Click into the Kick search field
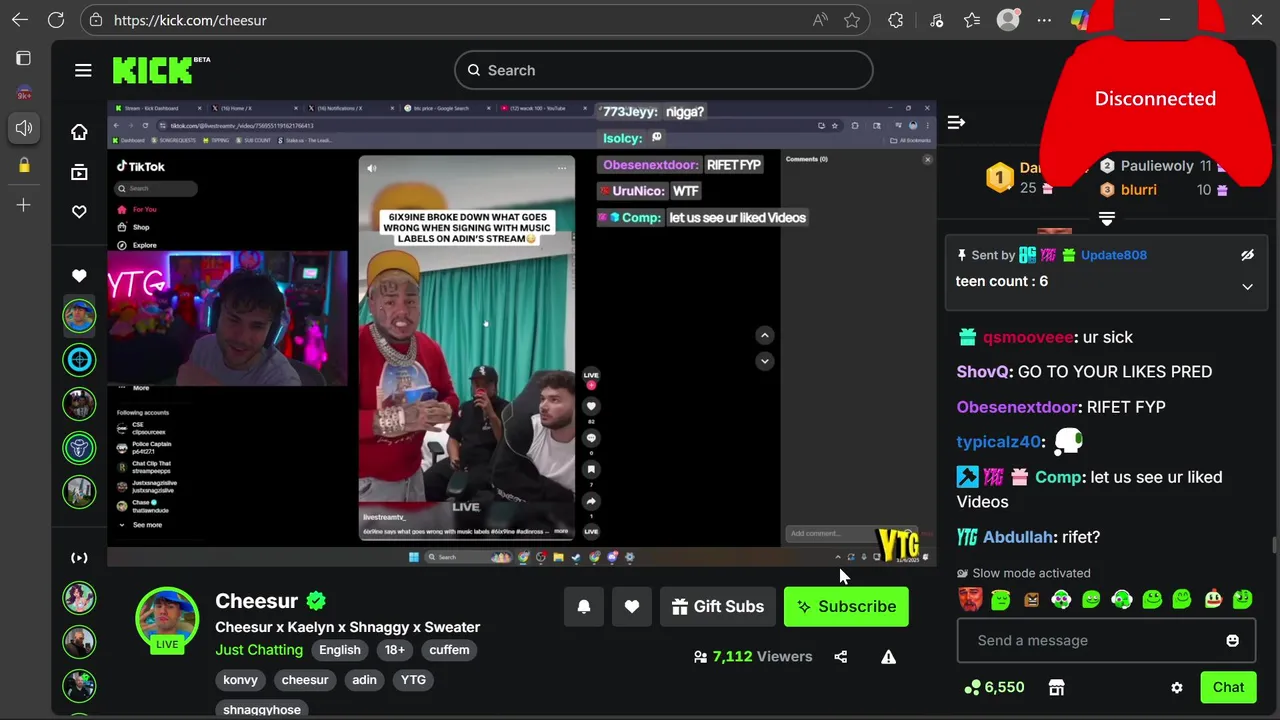The height and width of the screenshot is (720, 1280). click(664, 70)
